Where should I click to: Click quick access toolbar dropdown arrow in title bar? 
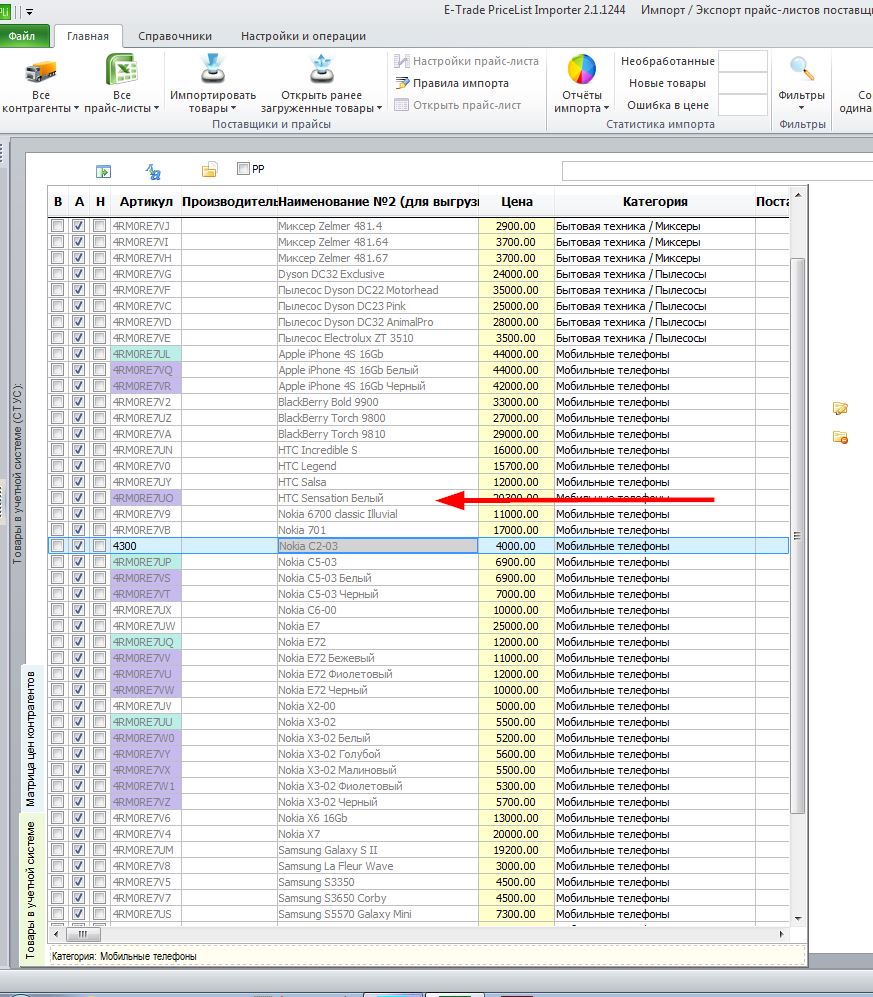pyautogui.click(x=29, y=11)
